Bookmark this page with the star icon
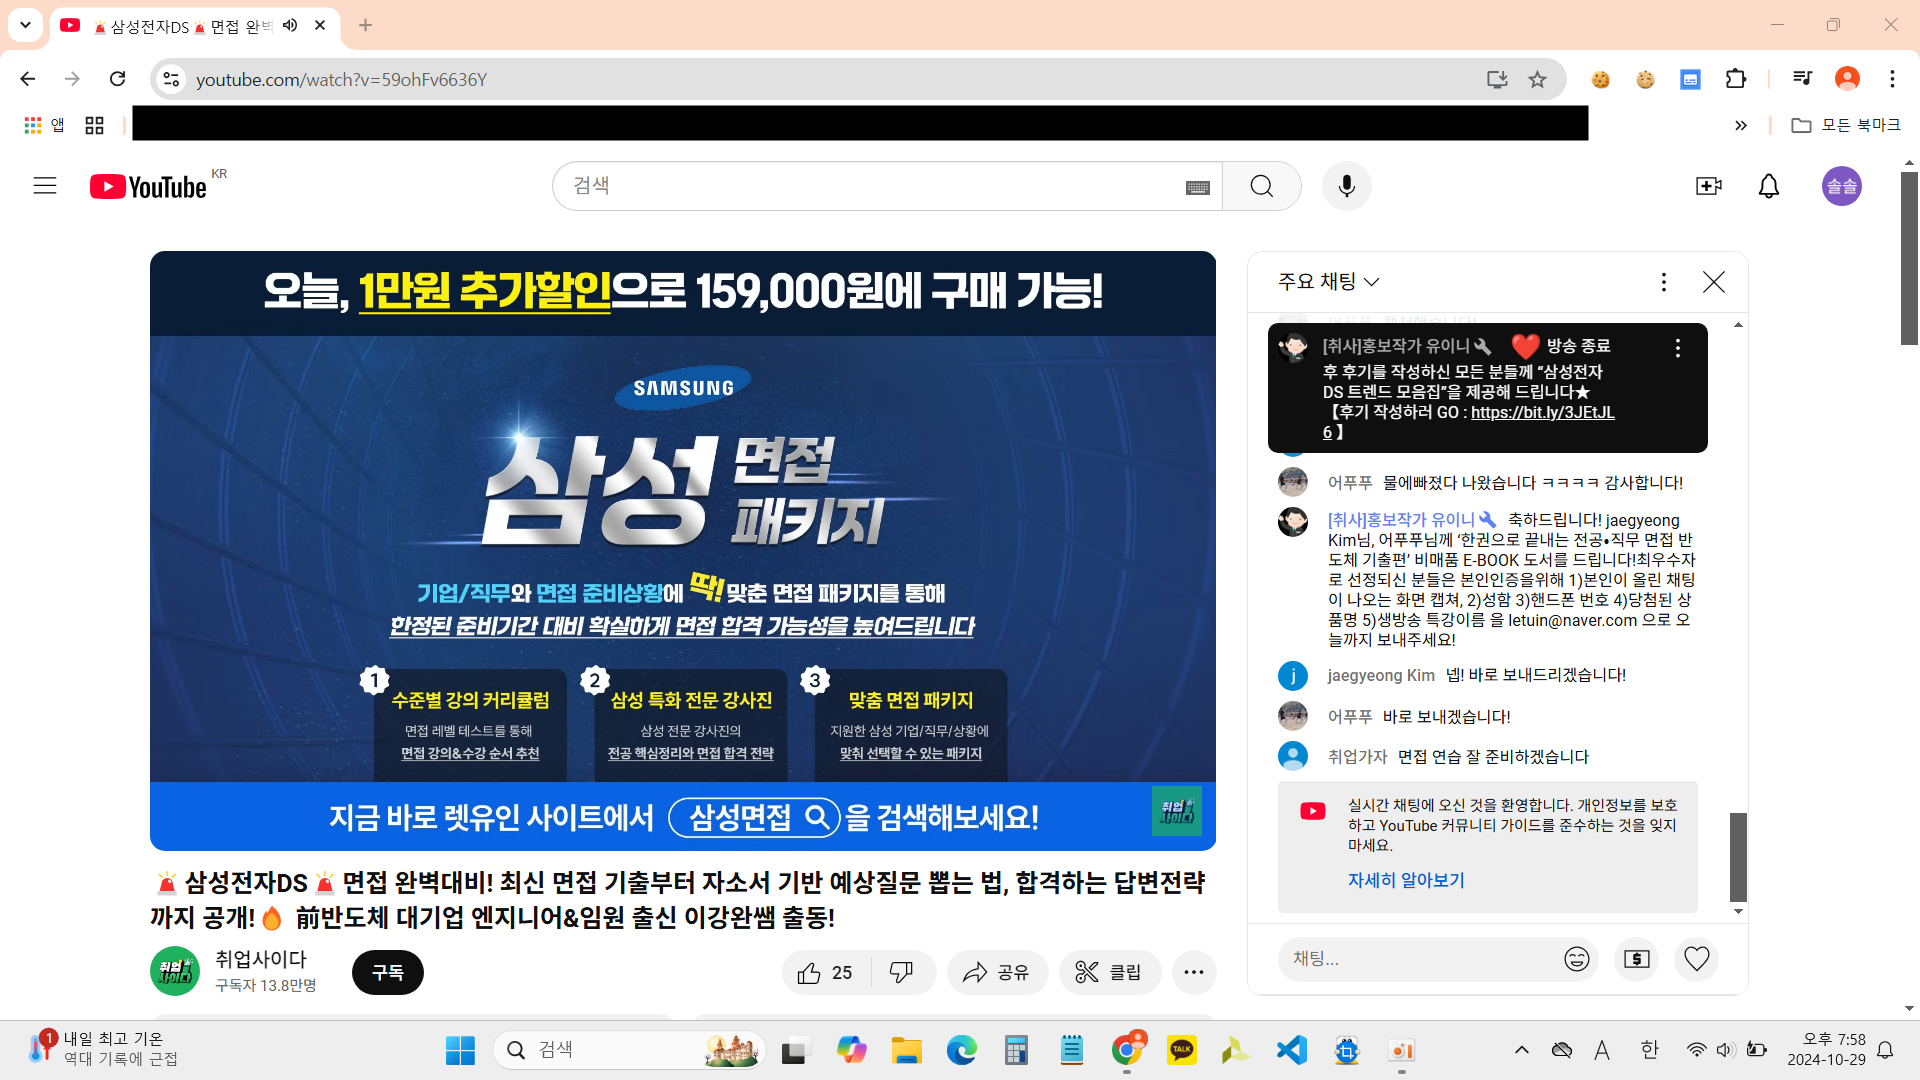 [x=1537, y=79]
